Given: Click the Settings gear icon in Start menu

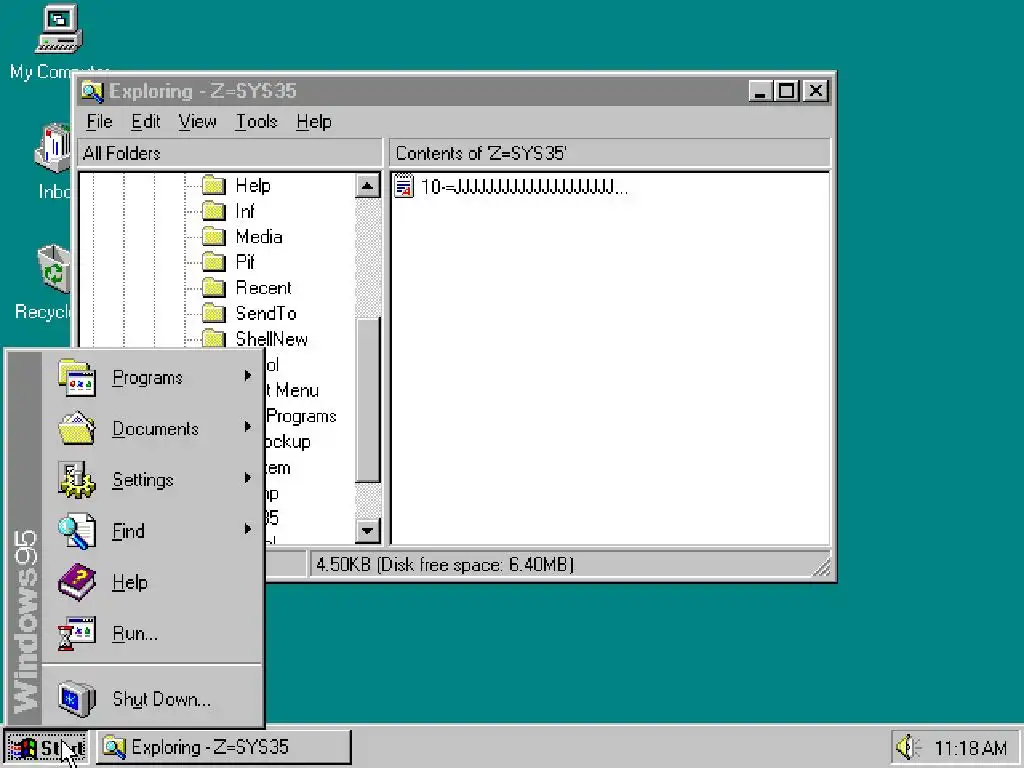Looking at the screenshot, I should pyautogui.click(x=77, y=479).
